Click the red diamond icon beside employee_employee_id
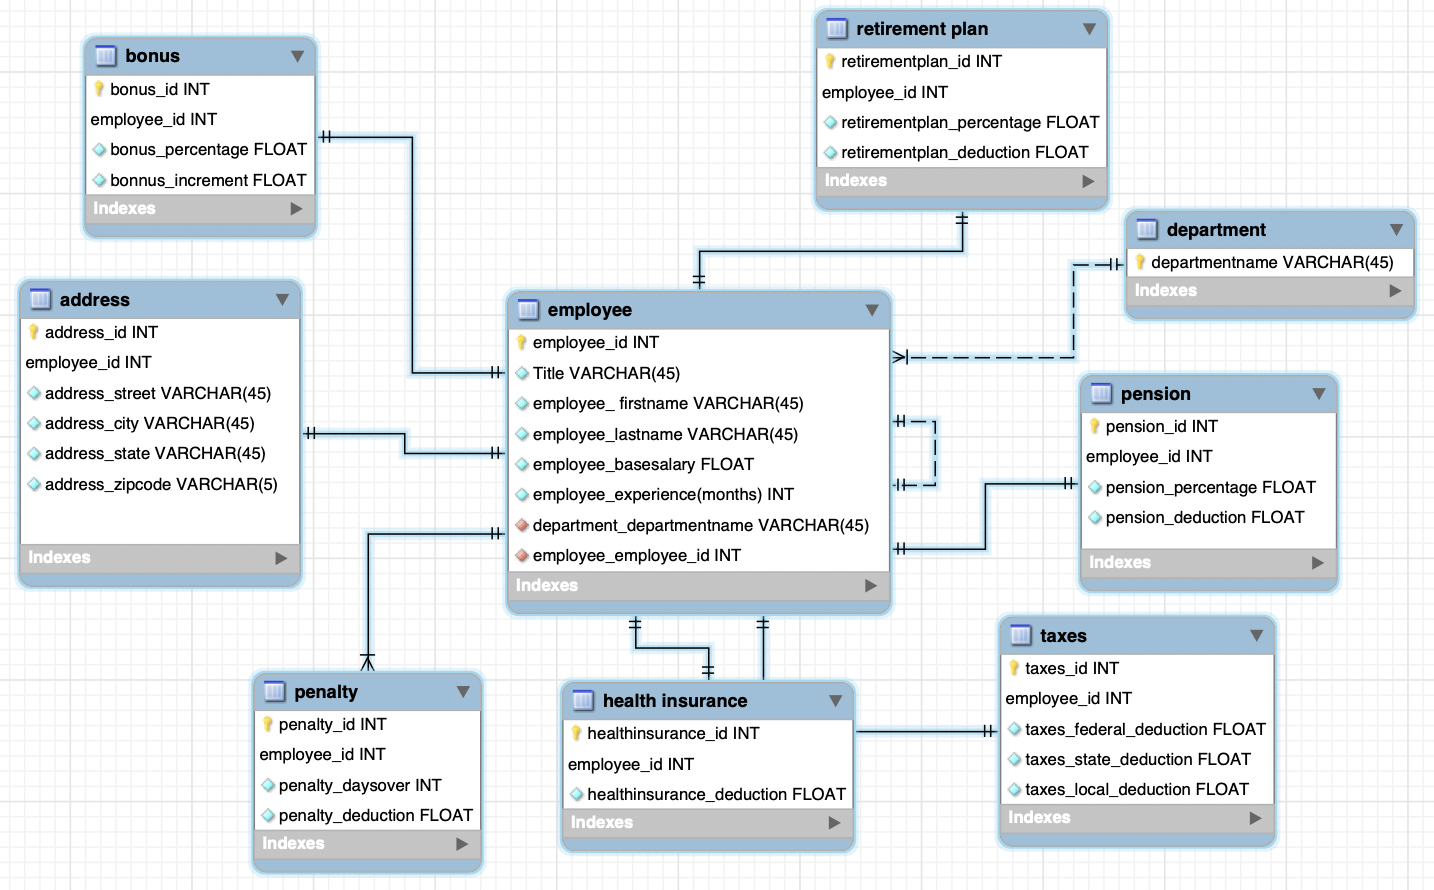Image resolution: width=1434 pixels, height=890 pixels. tap(522, 555)
